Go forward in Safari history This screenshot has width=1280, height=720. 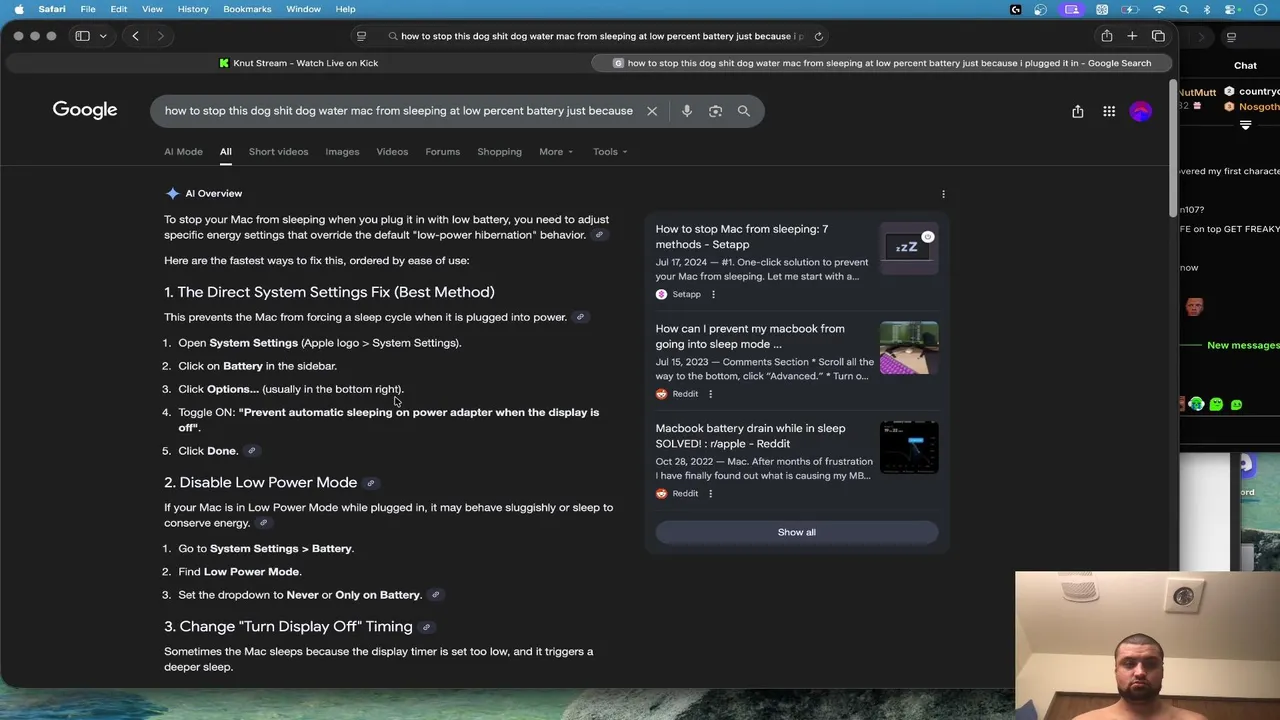[160, 36]
